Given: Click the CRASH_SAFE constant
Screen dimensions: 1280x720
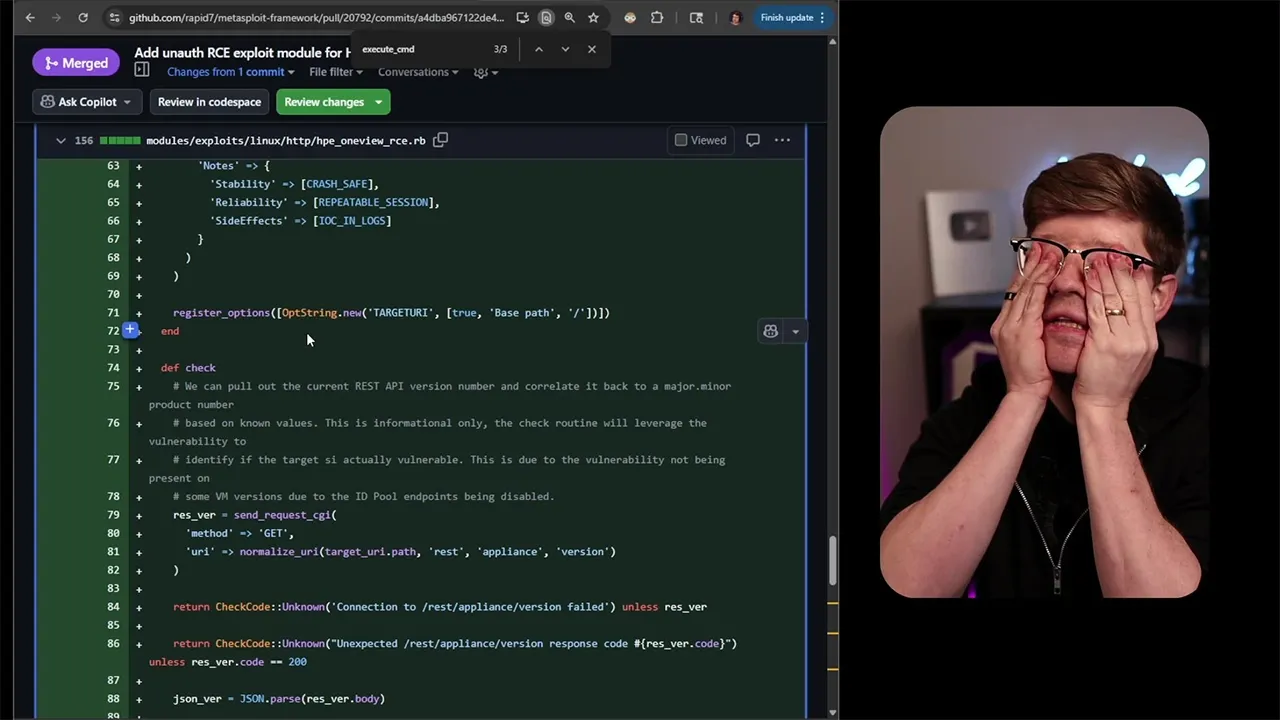Looking at the screenshot, I should (x=338, y=184).
